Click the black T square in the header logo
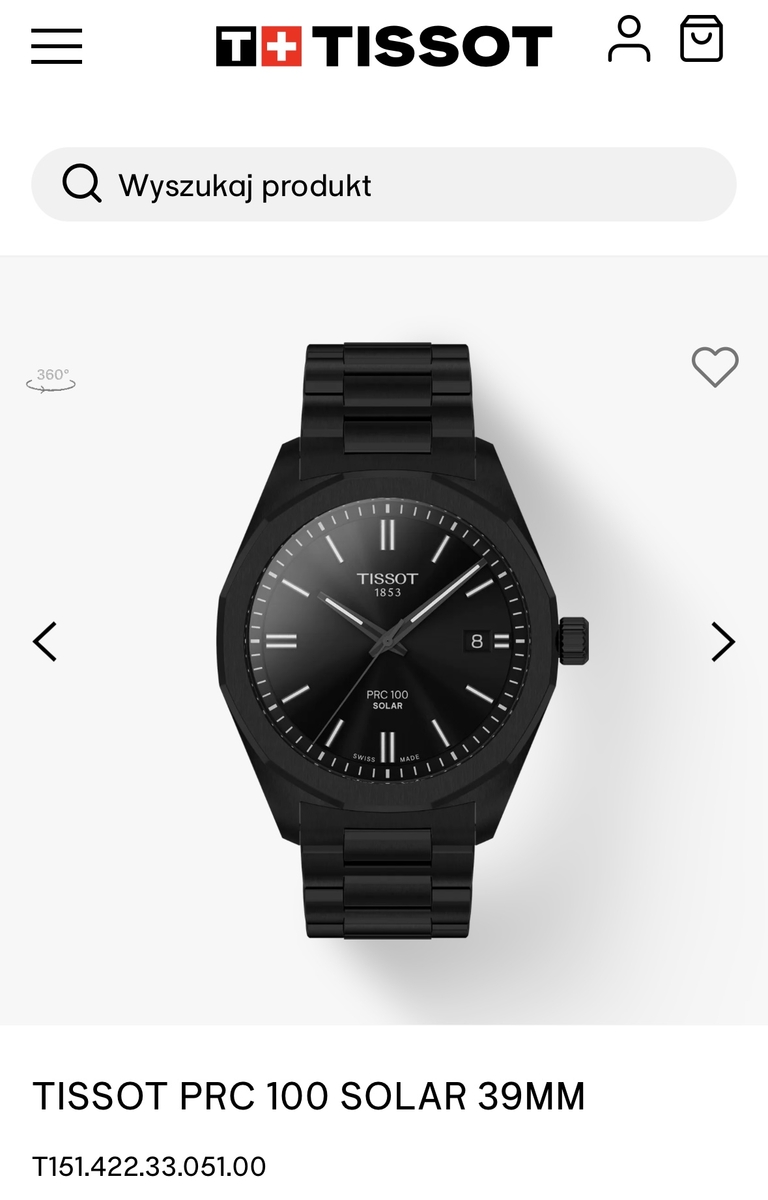768x1200 pixels. (x=237, y=46)
